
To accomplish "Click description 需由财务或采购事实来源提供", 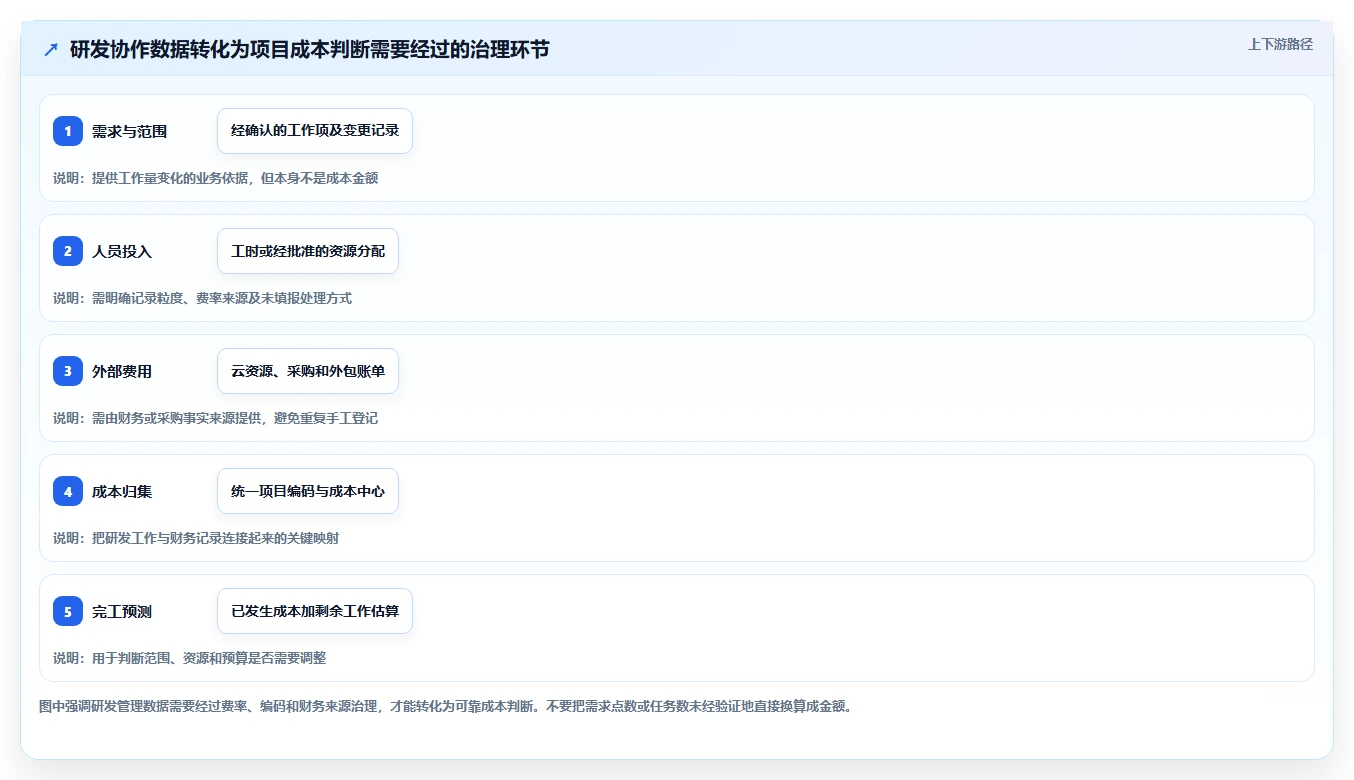I will 215,418.
